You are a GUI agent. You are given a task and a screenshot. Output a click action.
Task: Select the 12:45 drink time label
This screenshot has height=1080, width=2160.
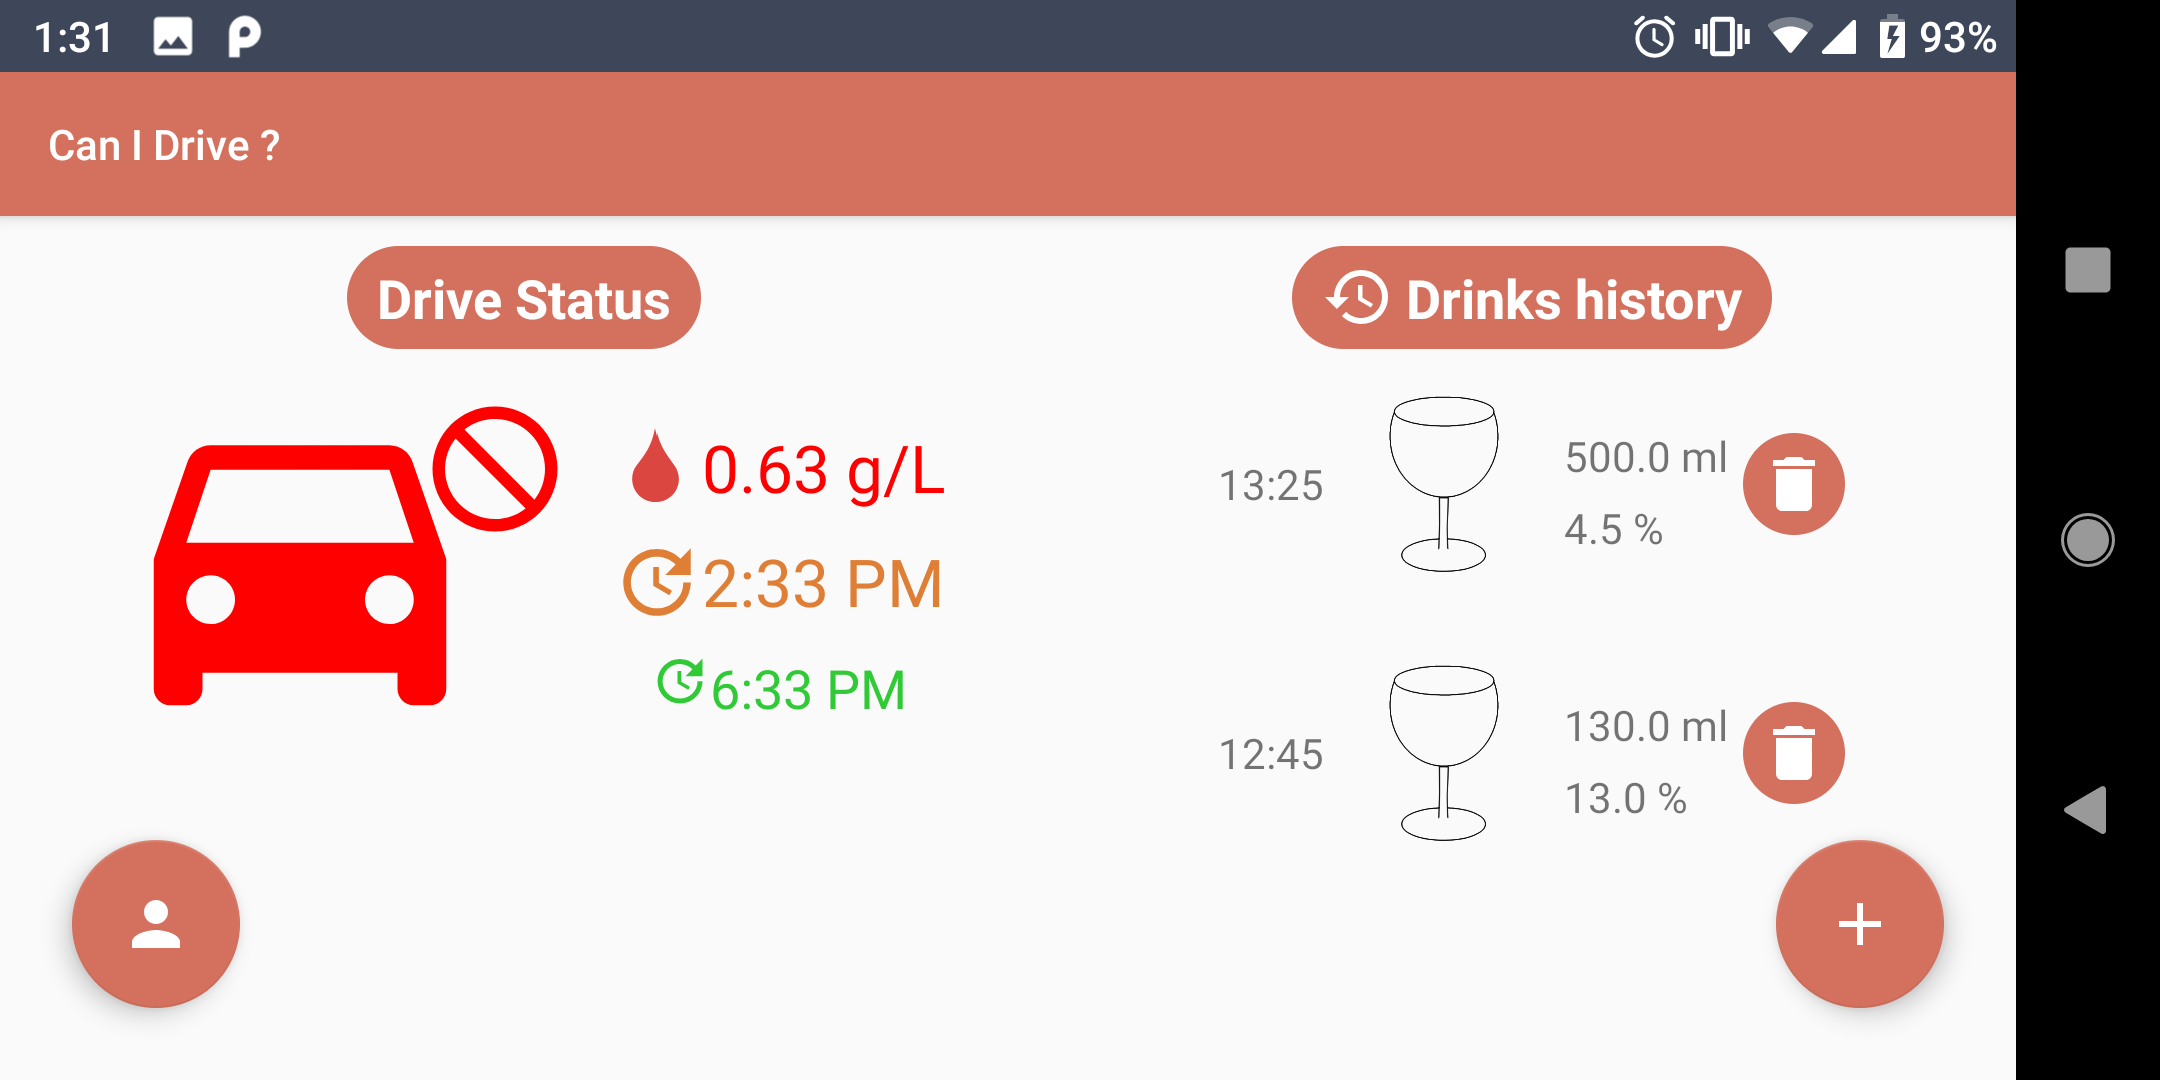(1270, 755)
